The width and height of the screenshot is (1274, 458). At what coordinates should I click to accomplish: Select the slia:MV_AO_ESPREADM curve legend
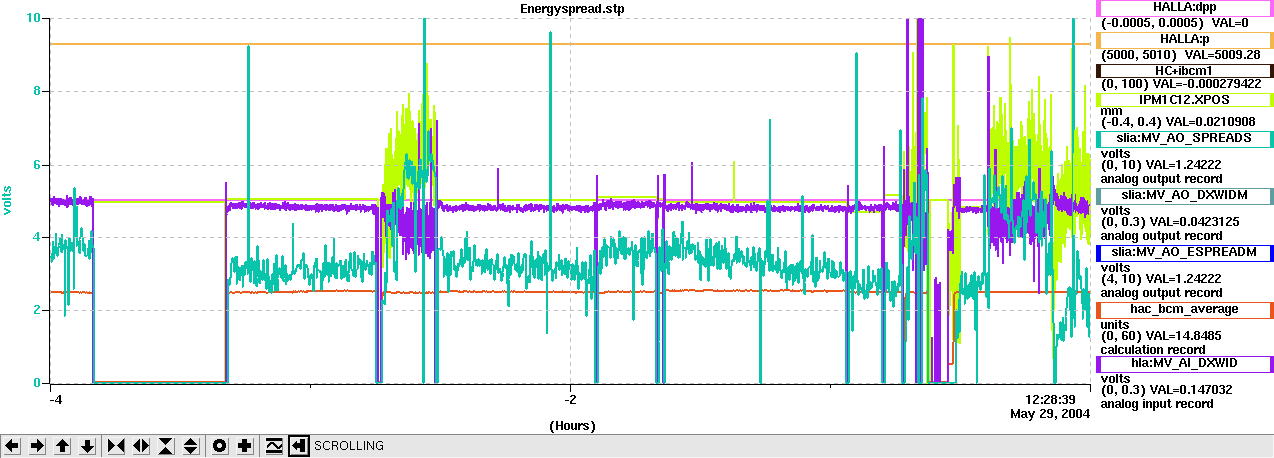point(1184,252)
